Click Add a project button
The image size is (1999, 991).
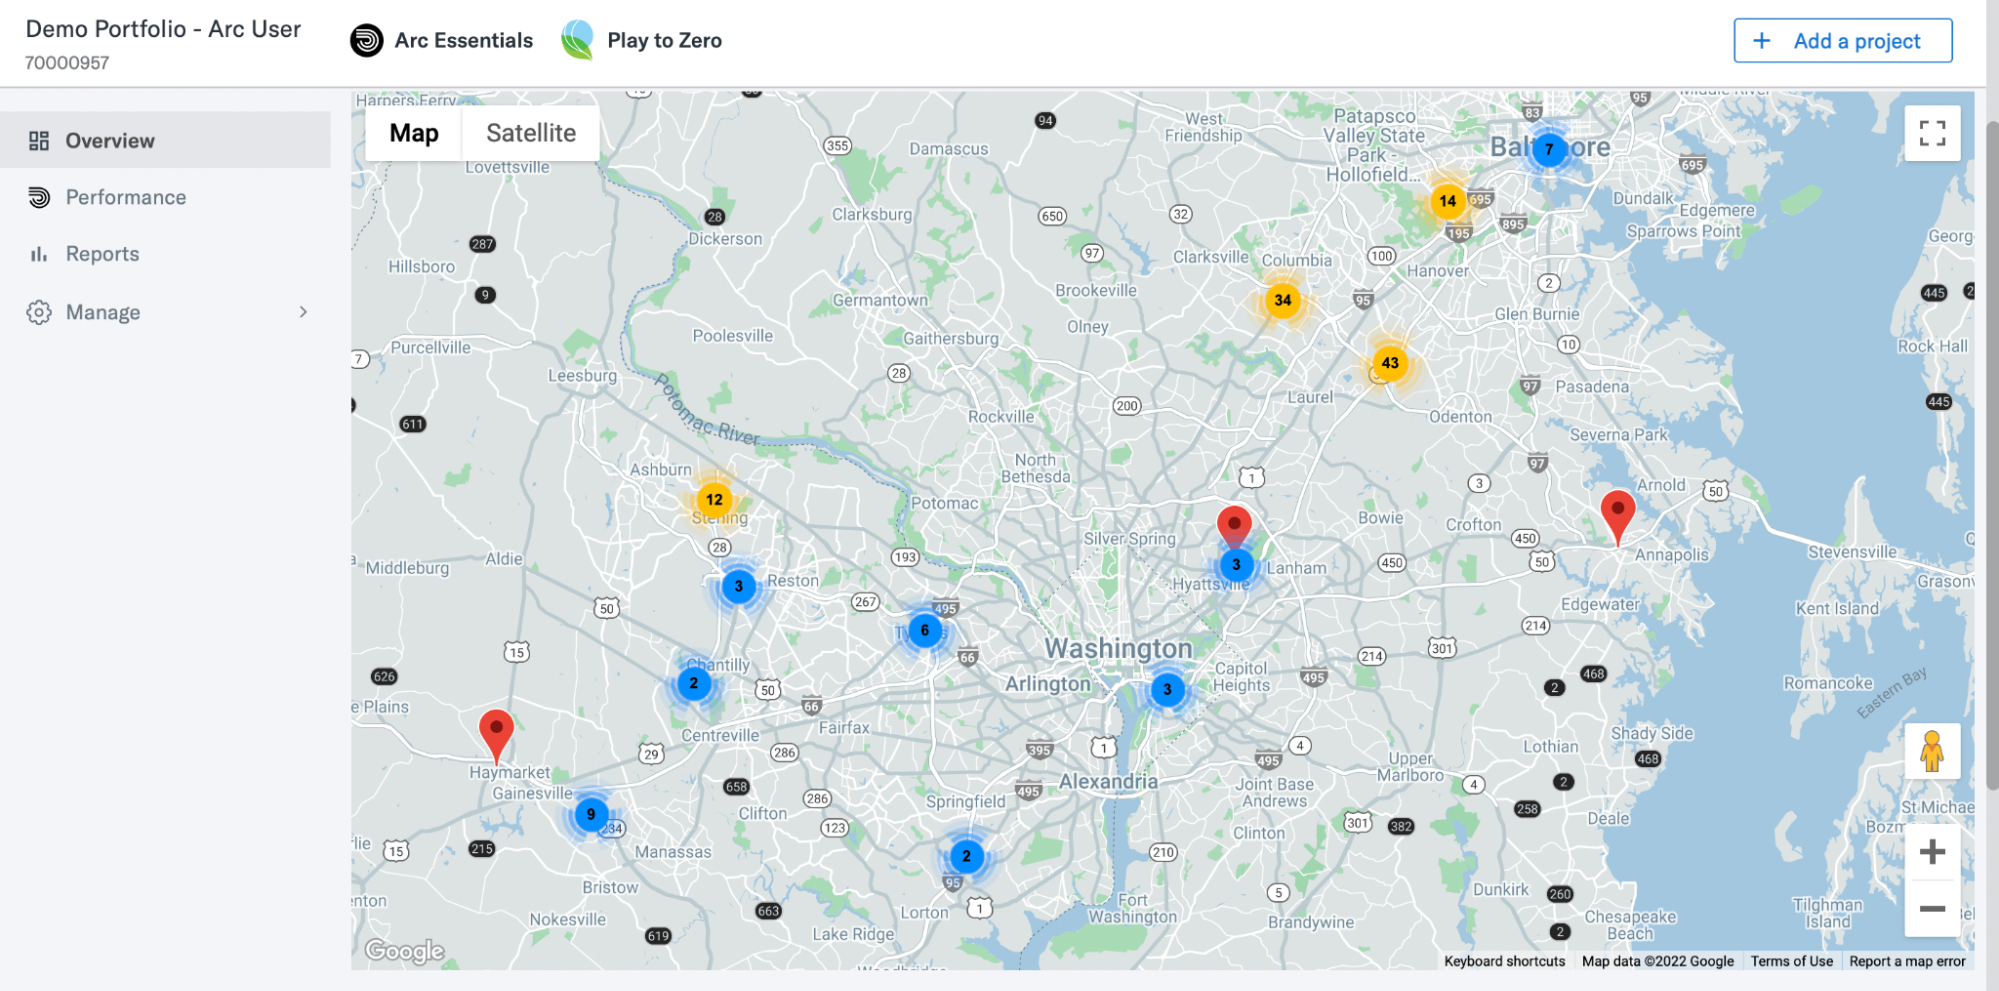(1842, 41)
